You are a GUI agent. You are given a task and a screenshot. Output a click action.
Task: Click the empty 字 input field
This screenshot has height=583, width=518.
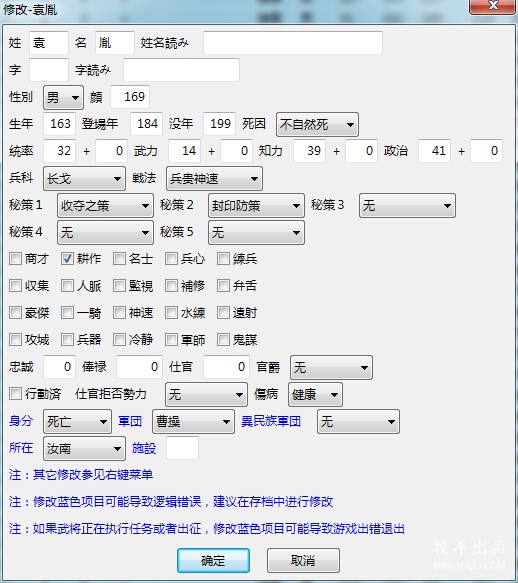[x=49, y=70]
